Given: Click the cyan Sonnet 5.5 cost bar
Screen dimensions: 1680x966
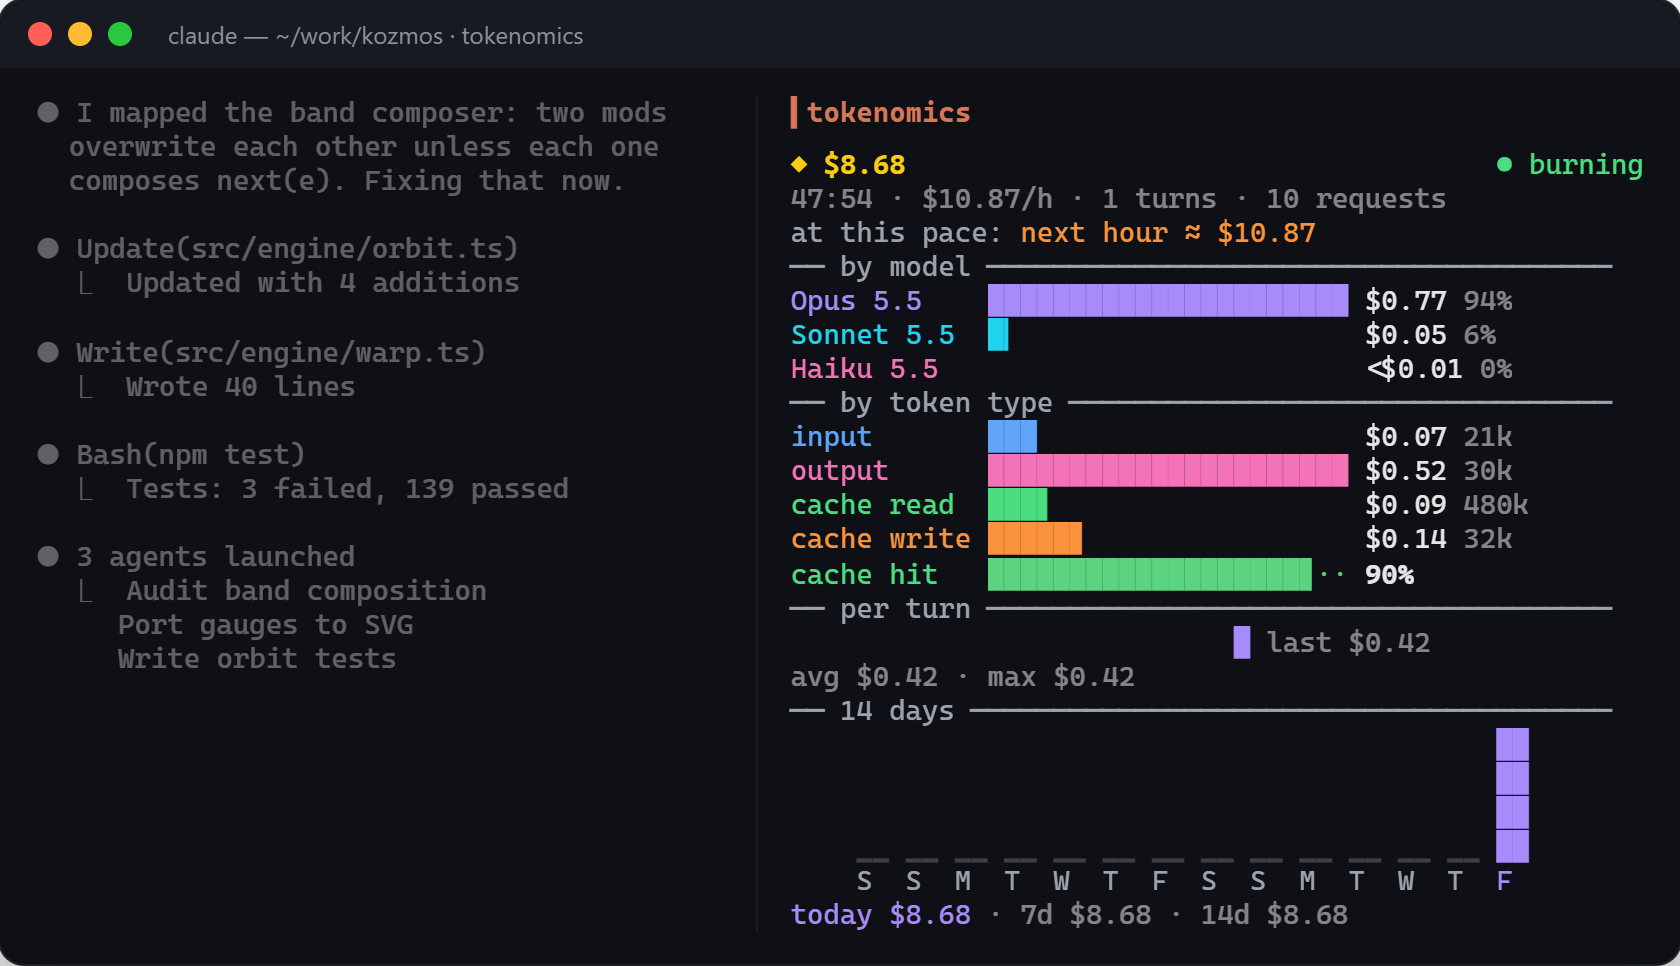Looking at the screenshot, I should tap(998, 334).
